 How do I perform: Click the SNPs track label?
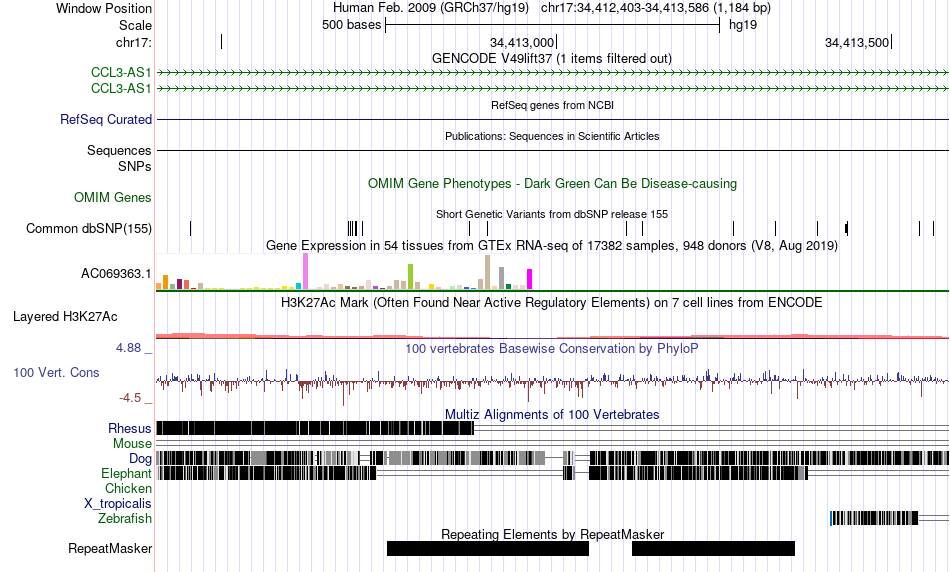[x=135, y=166]
